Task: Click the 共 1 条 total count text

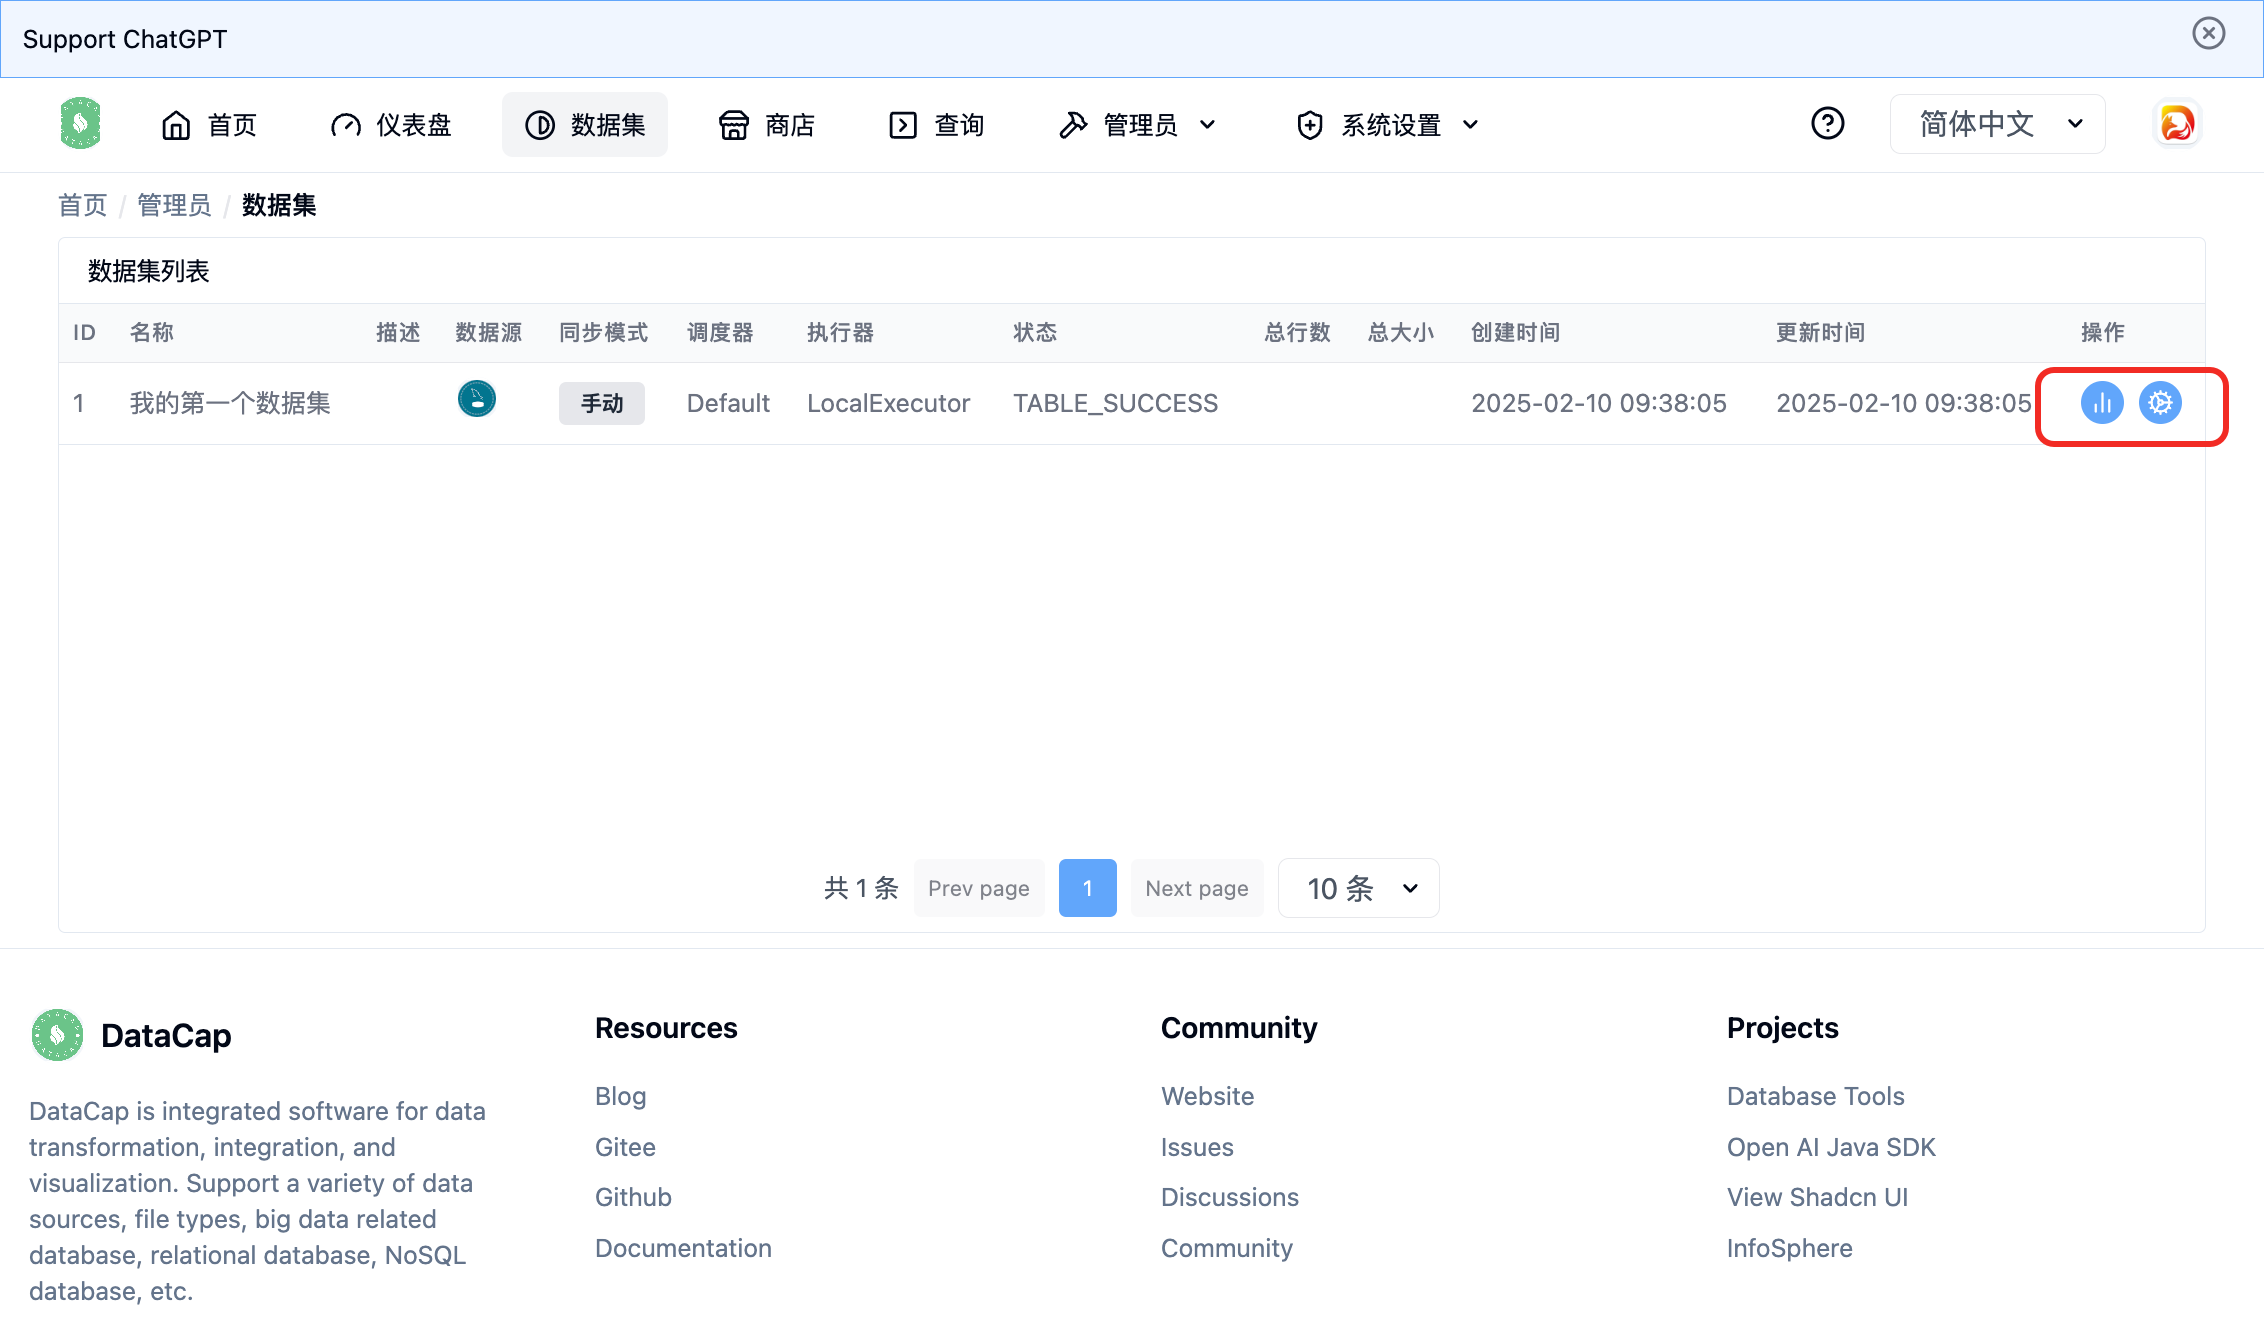Action: [861, 888]
